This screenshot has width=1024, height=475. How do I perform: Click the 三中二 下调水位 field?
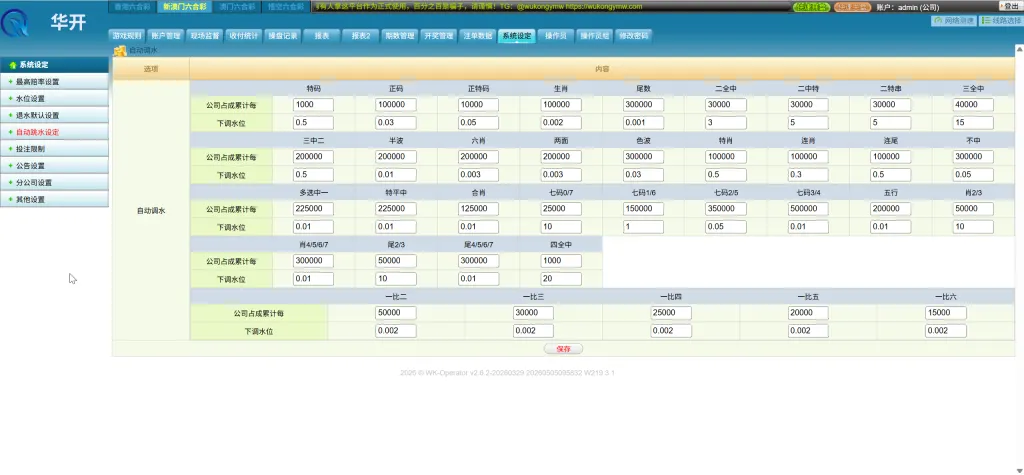(313, 174)
